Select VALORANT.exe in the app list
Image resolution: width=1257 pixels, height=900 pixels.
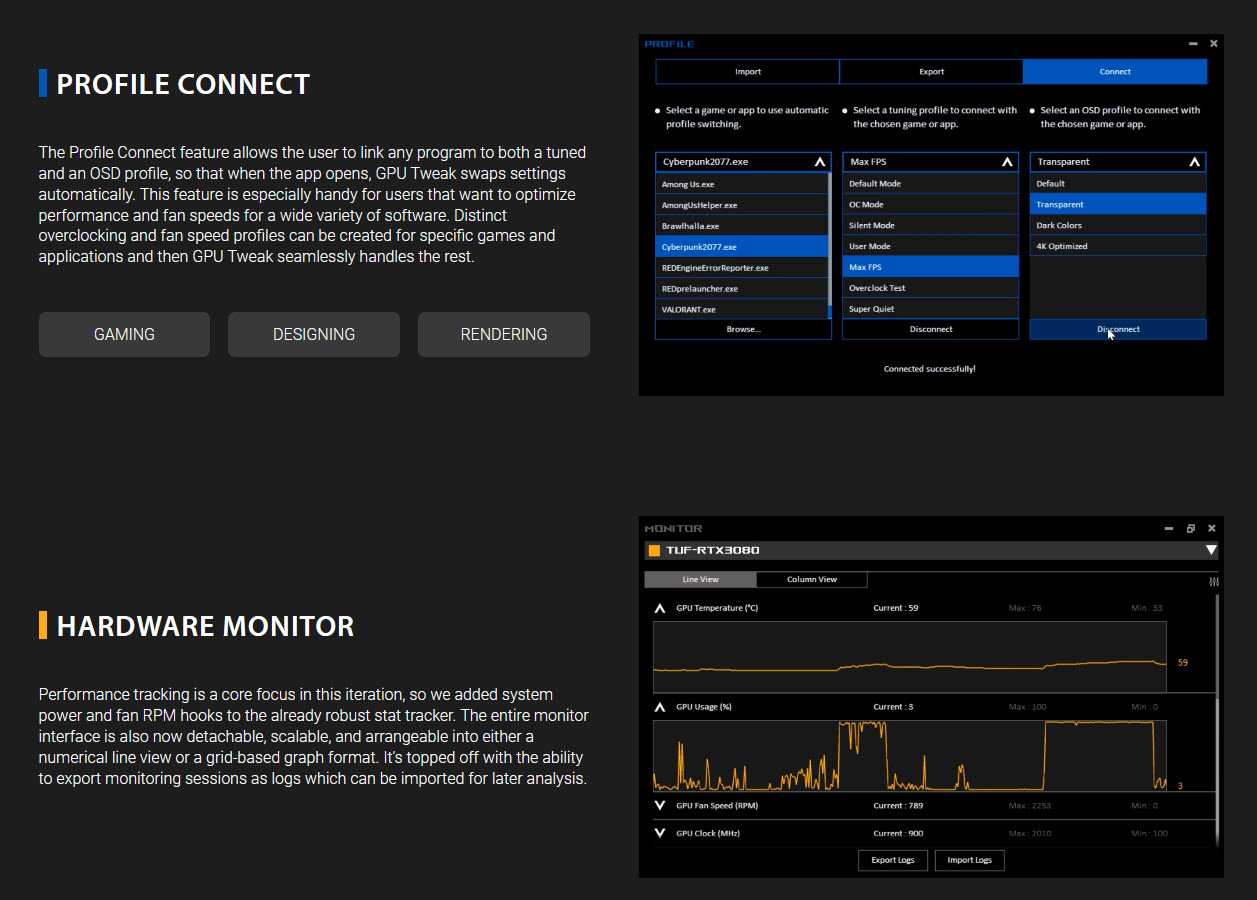(x=742, y=310)
